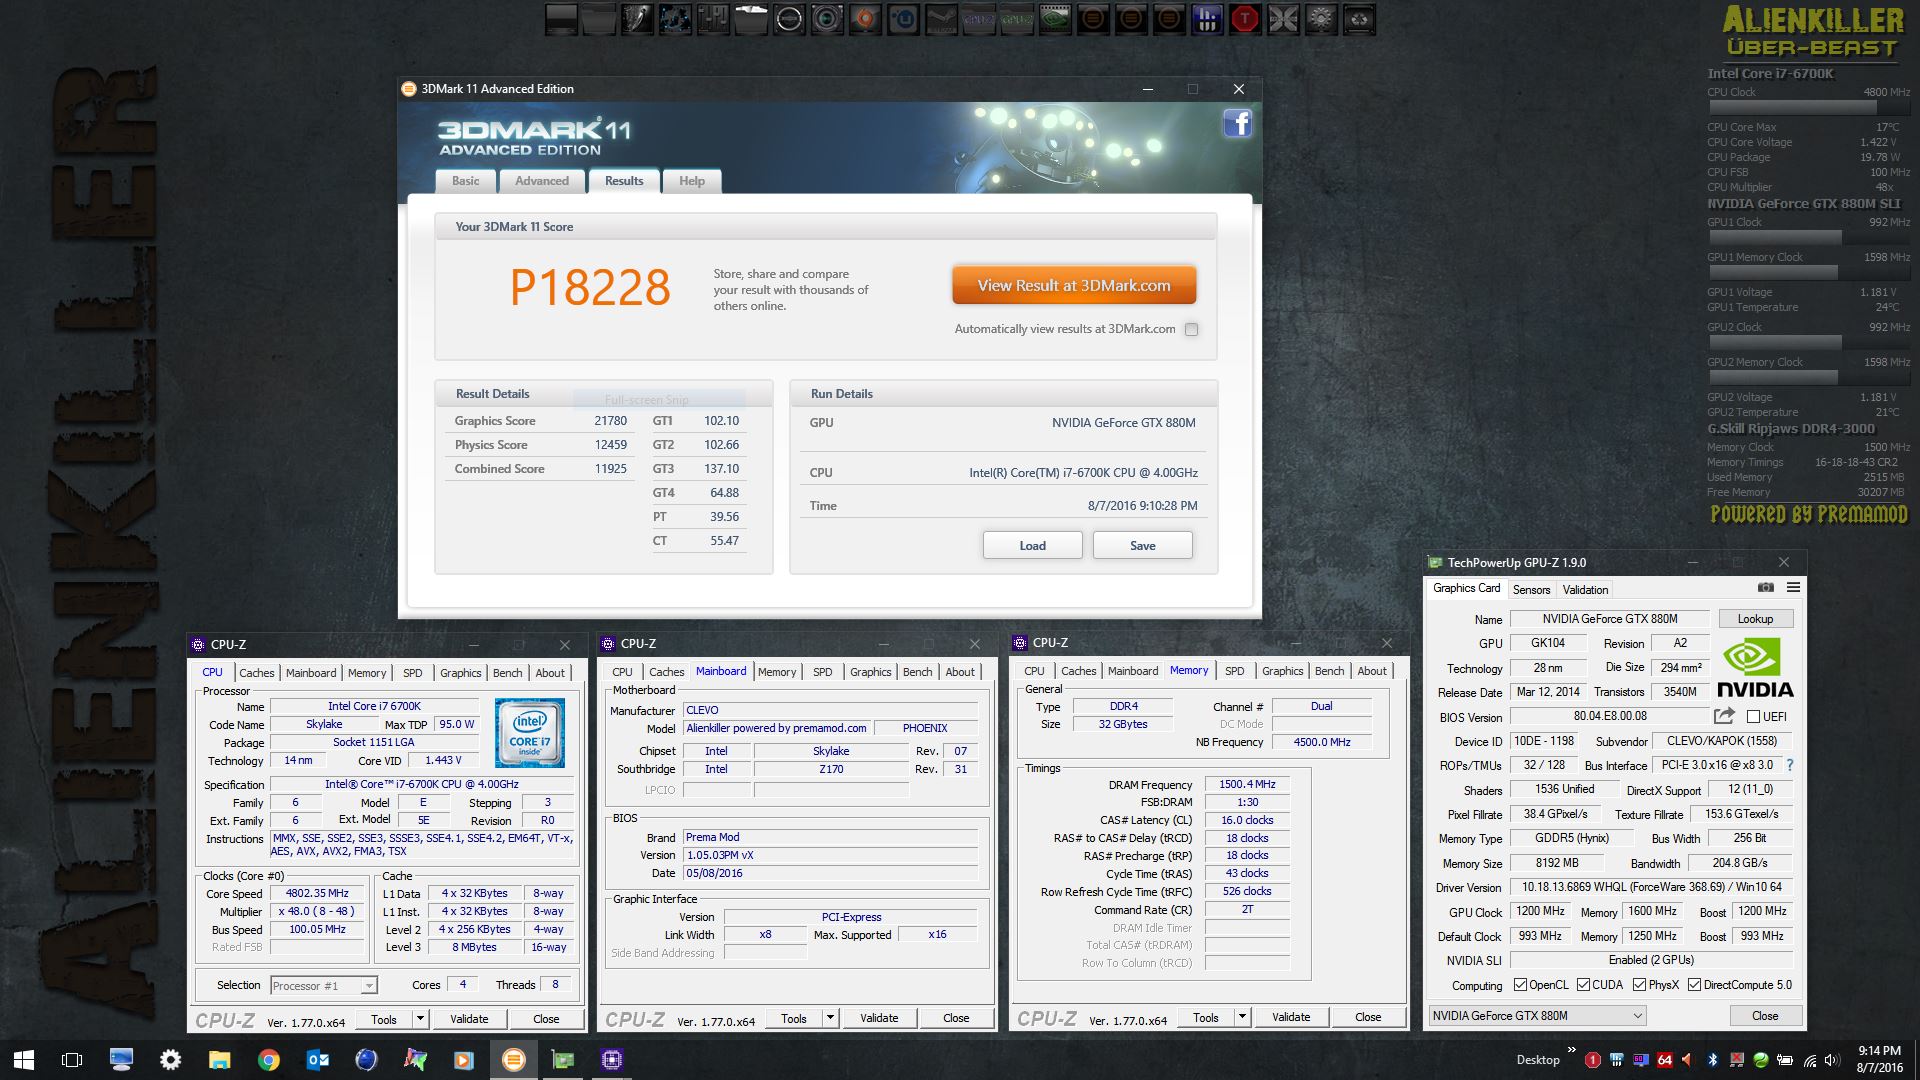Switch to the Advanced tab in 3DMark

(x=541, y=181)
